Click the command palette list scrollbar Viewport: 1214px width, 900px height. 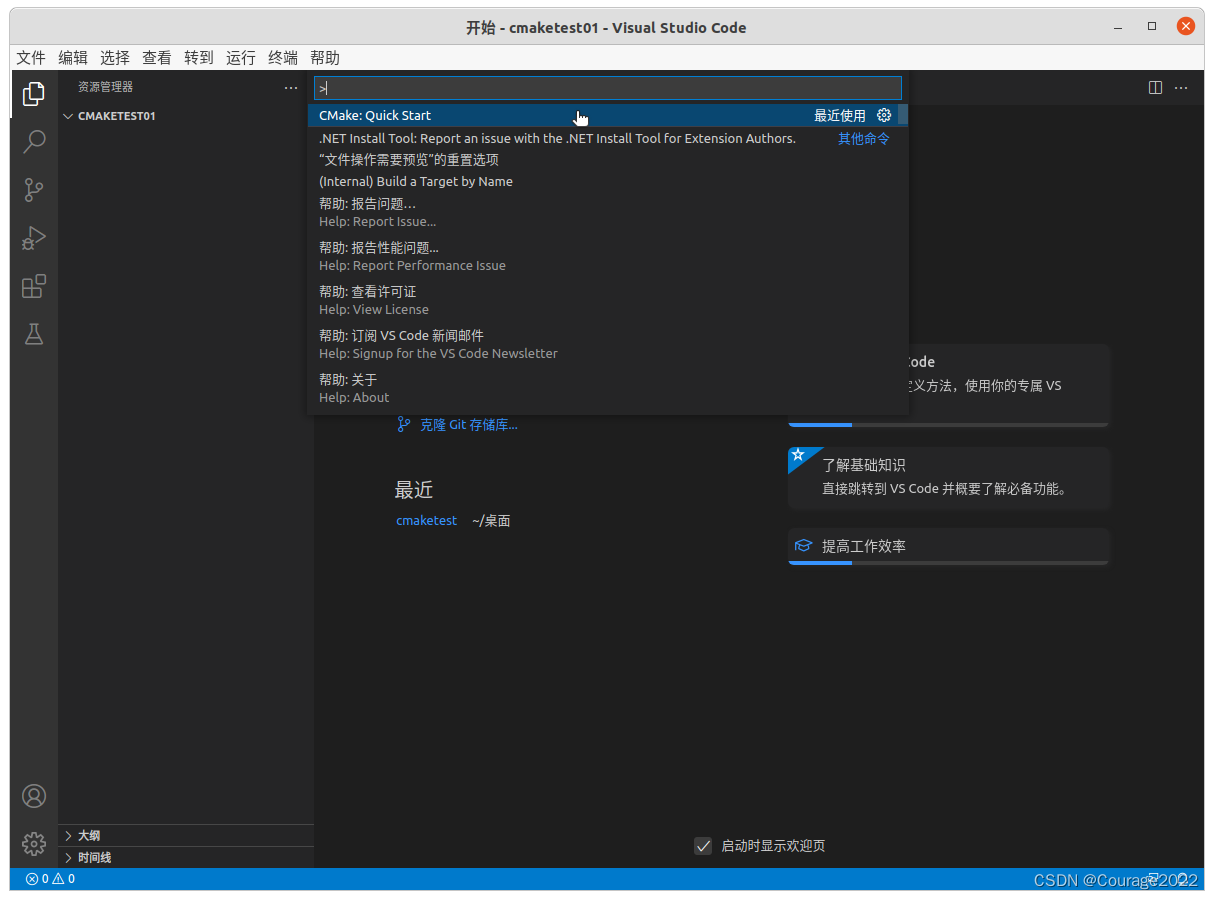(x=903, y=115)
